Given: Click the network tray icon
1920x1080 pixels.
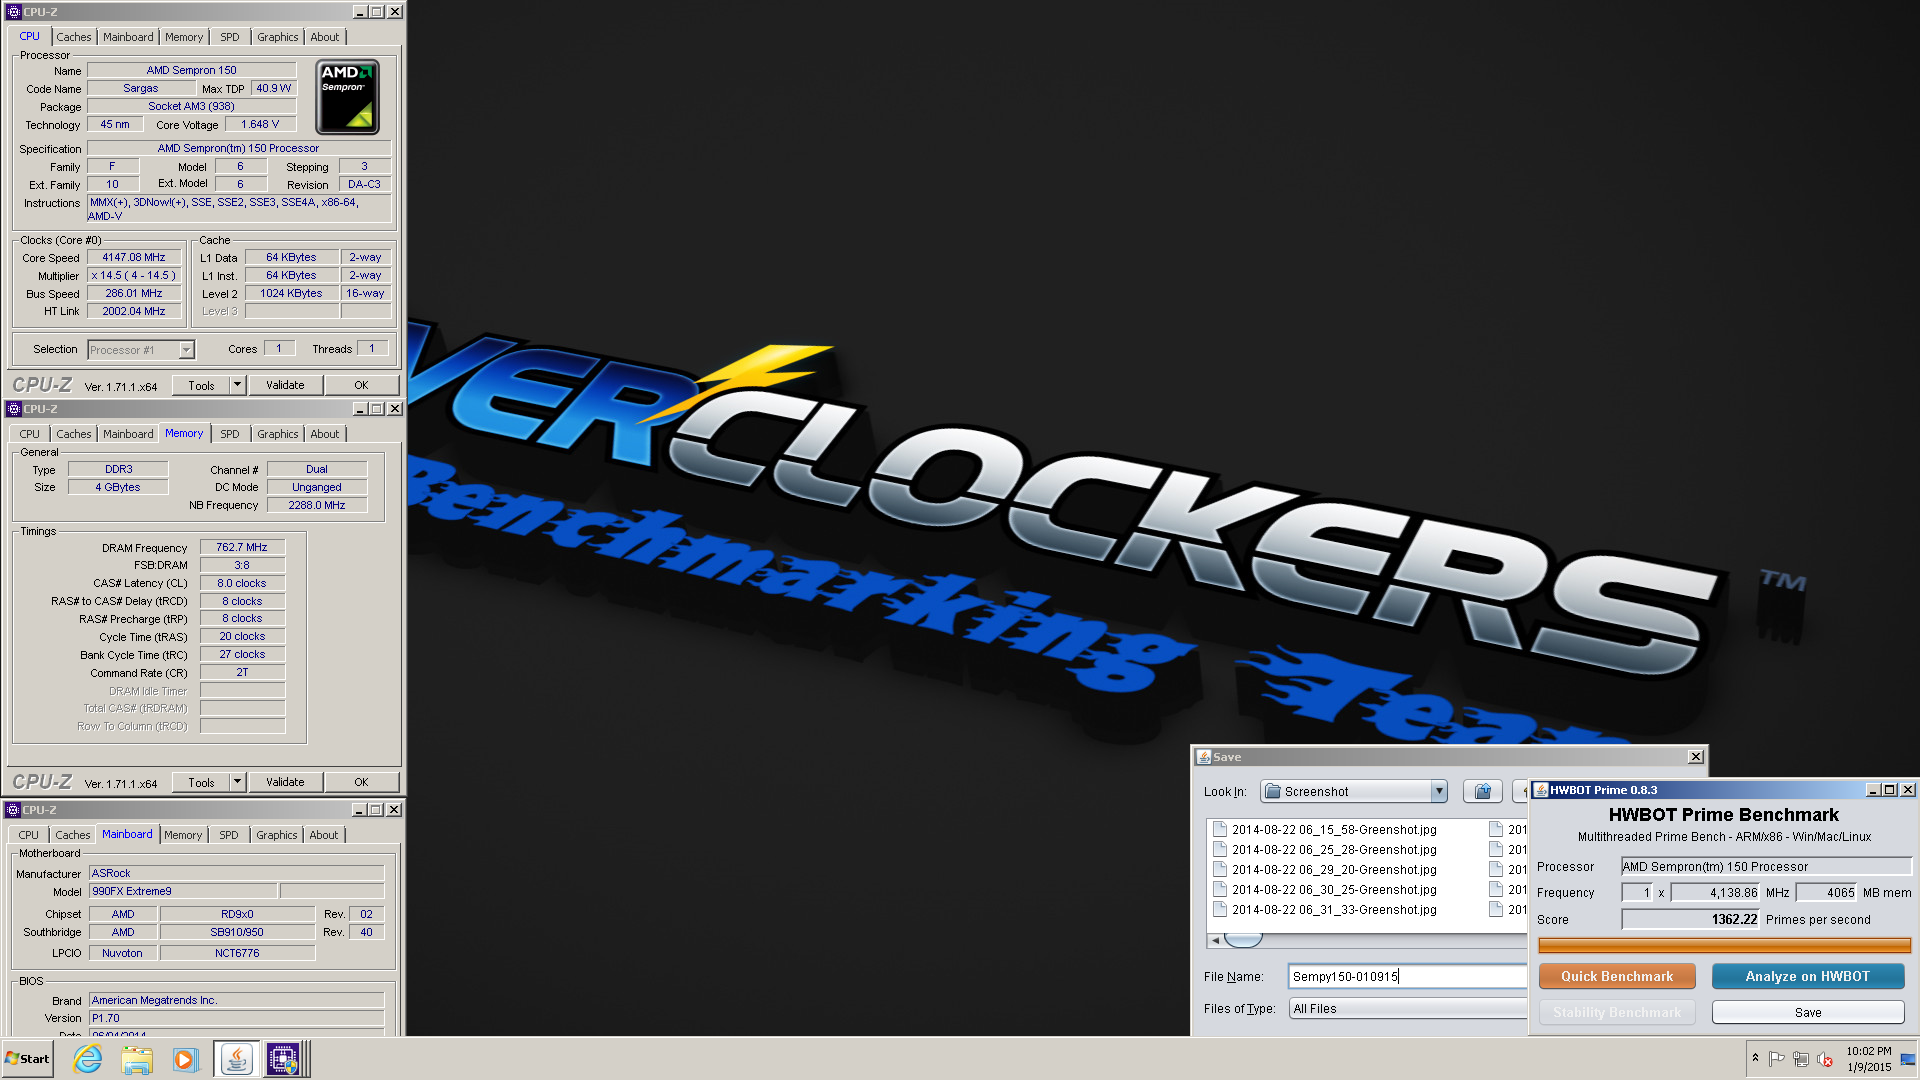Looking at the screenshot, I should click(x=1801, y=1059).
